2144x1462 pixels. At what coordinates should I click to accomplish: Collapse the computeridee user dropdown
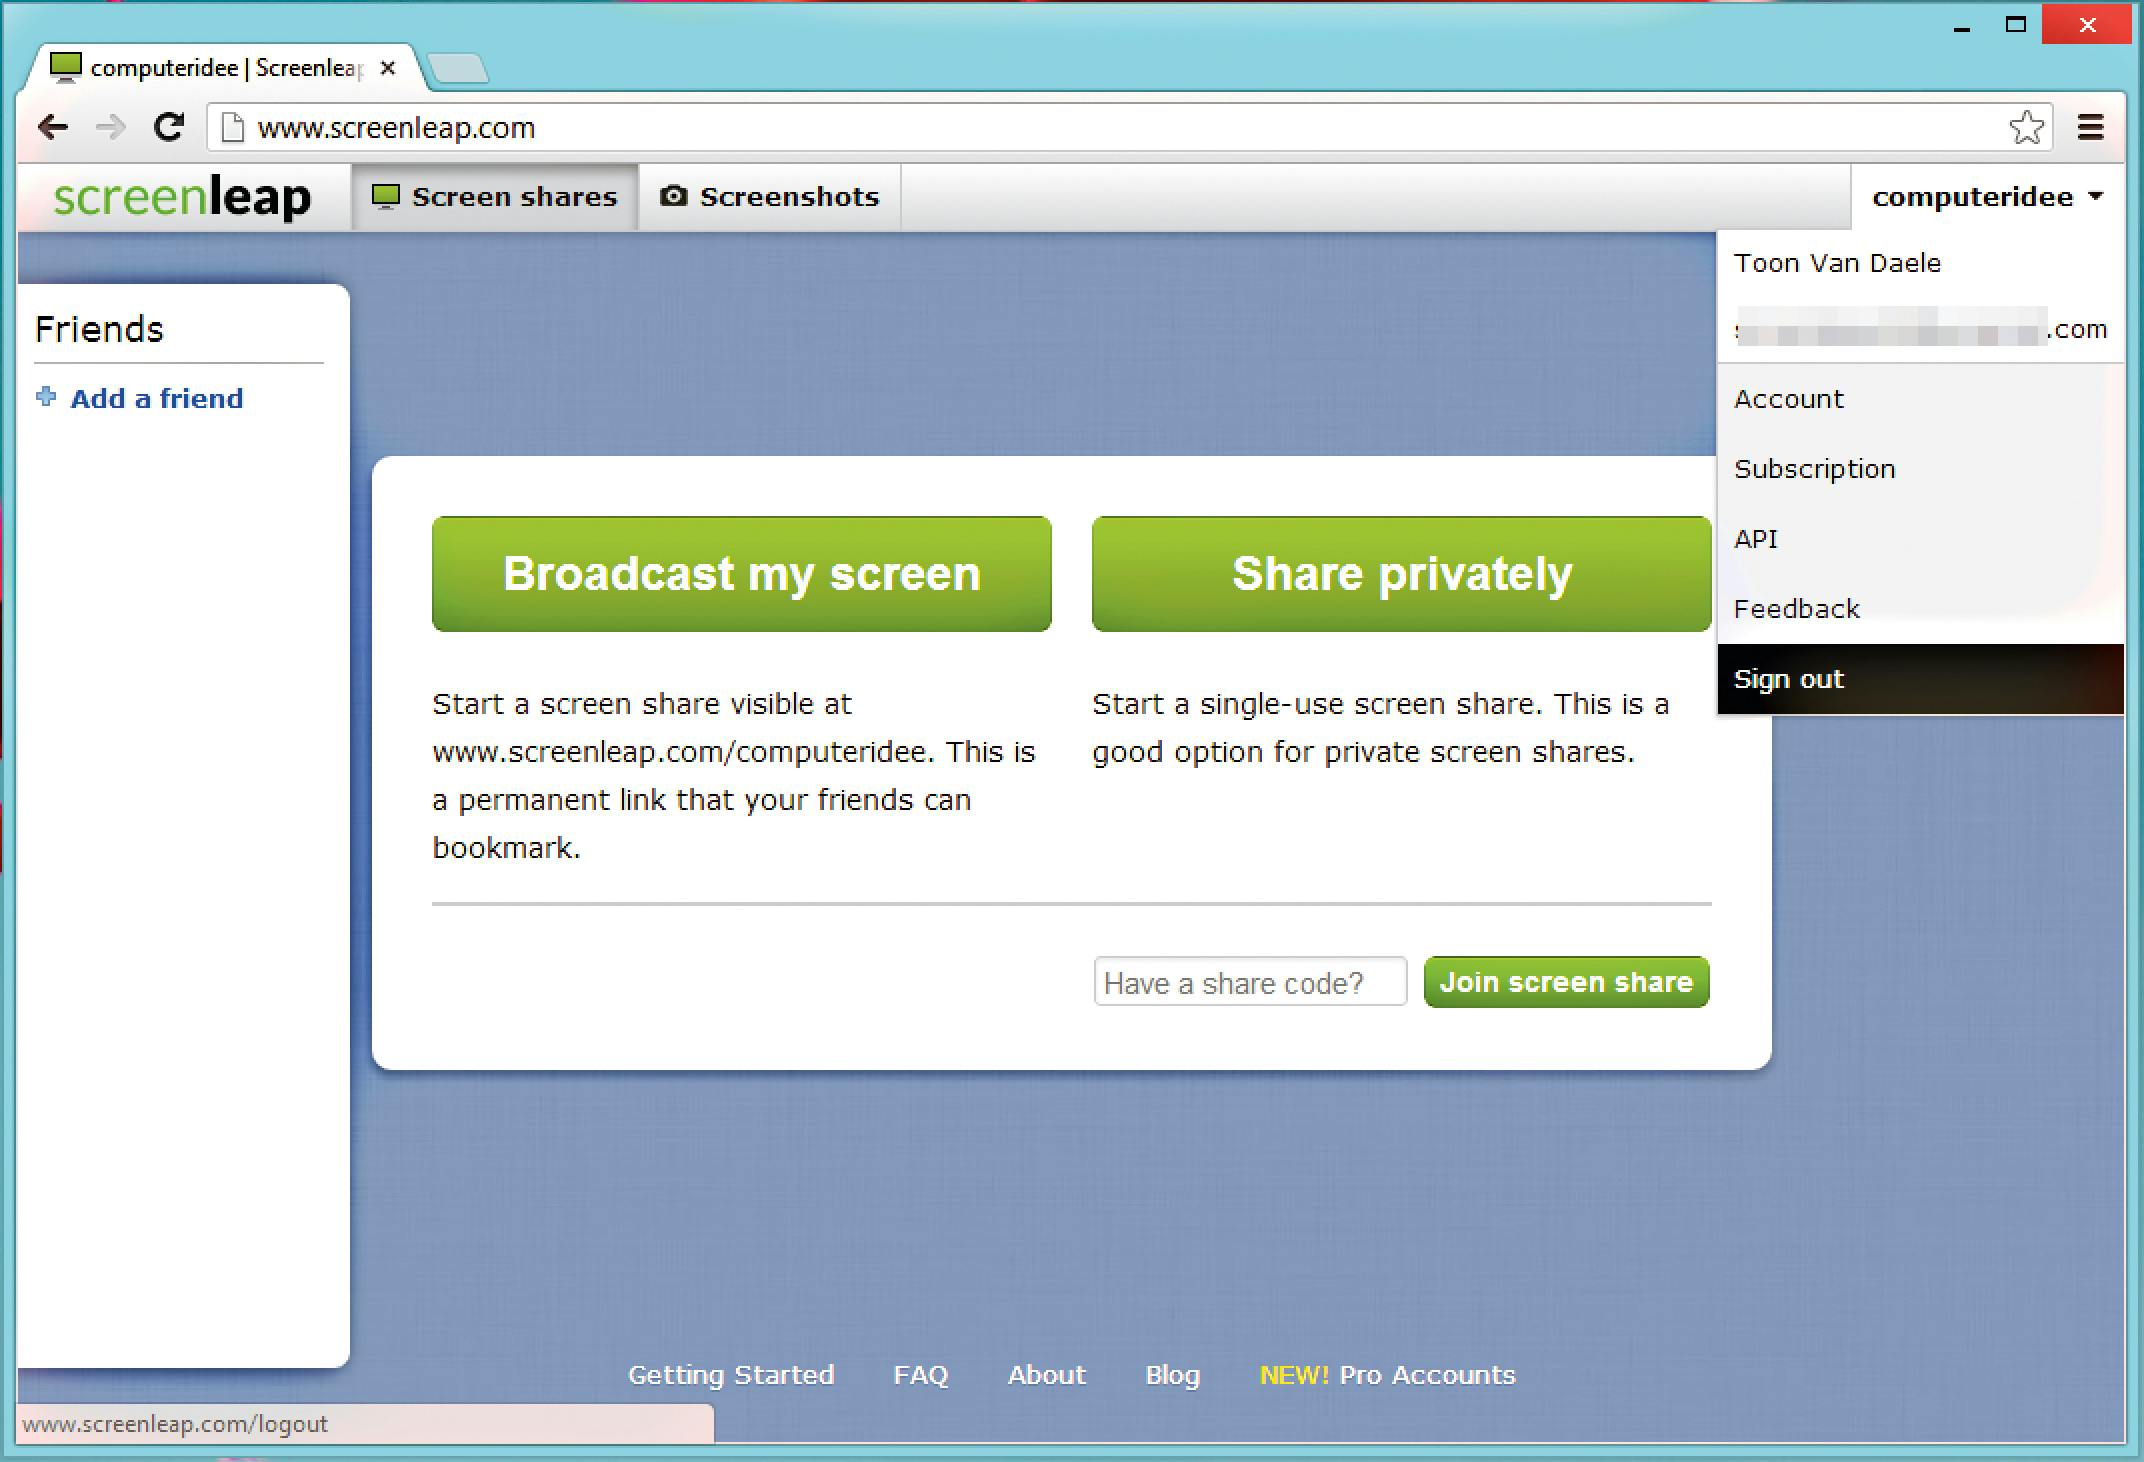1987,197
